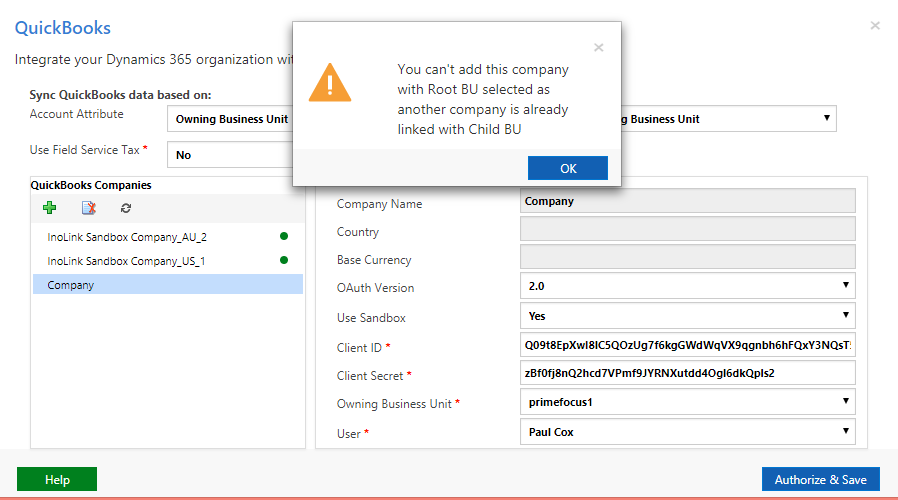Screen dimensions: 898x500
Task: Open the Use Field Service Tax dropdown
Action: (x=230, y=155)
